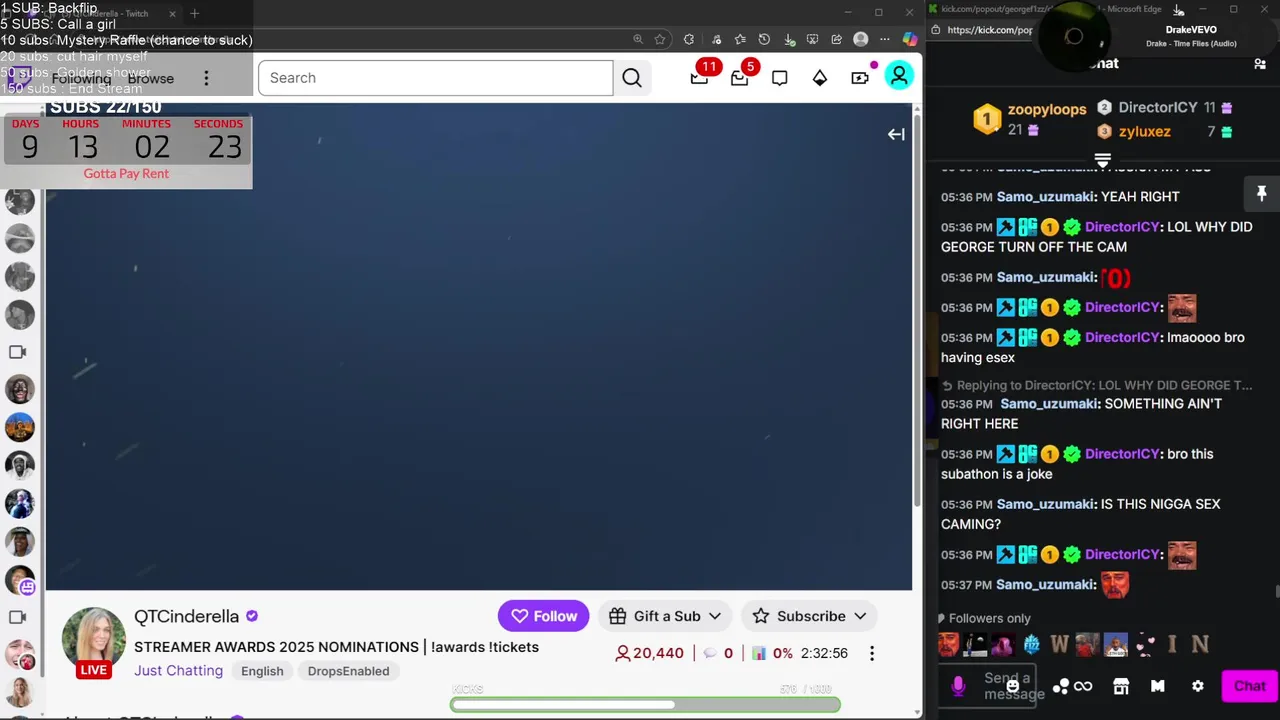Image resolution: width=1280 pixels, height=720 pixels.
Task: Close the Twitch browser tab
Action: (172, 14)
